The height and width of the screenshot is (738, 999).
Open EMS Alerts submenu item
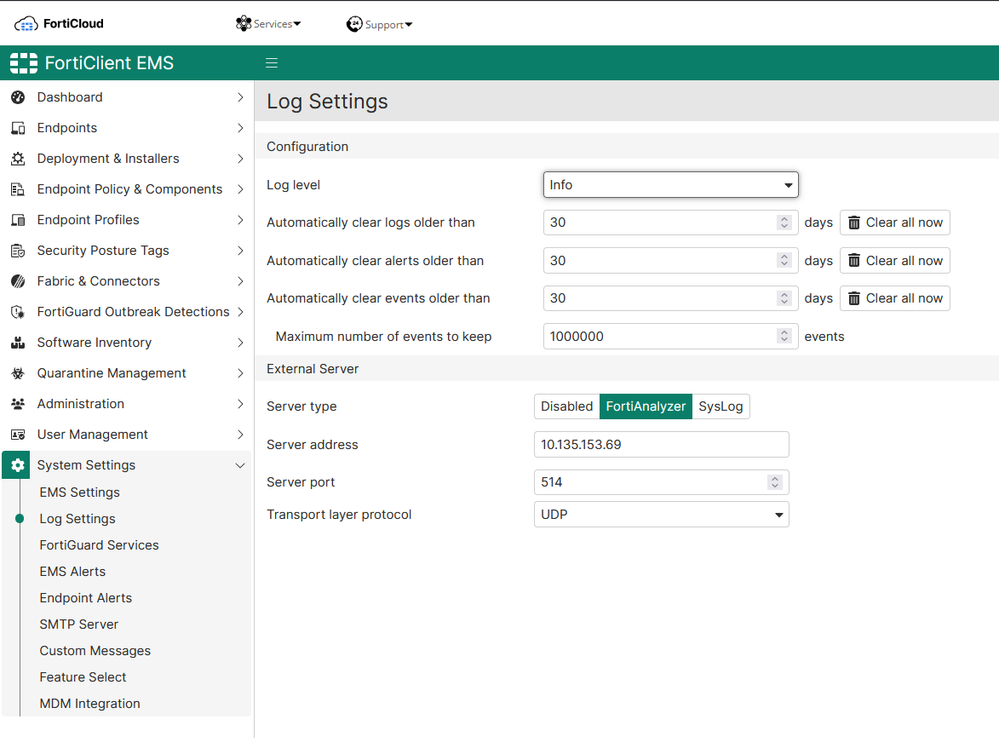click(73, 572)
